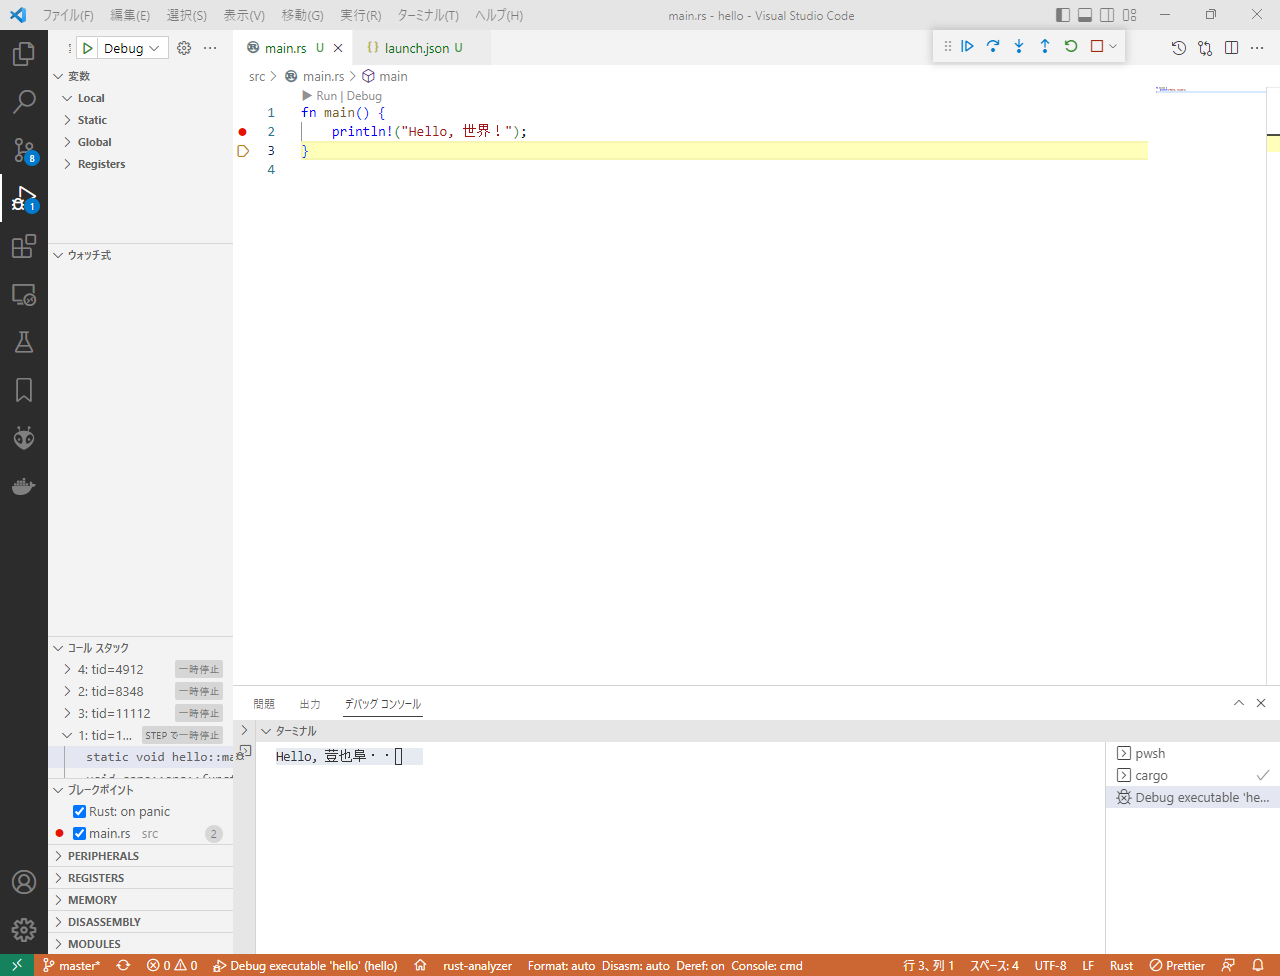Click the rust-analyzer status bar item
Screen dimensions: 1280x976
tap(477, 966)
